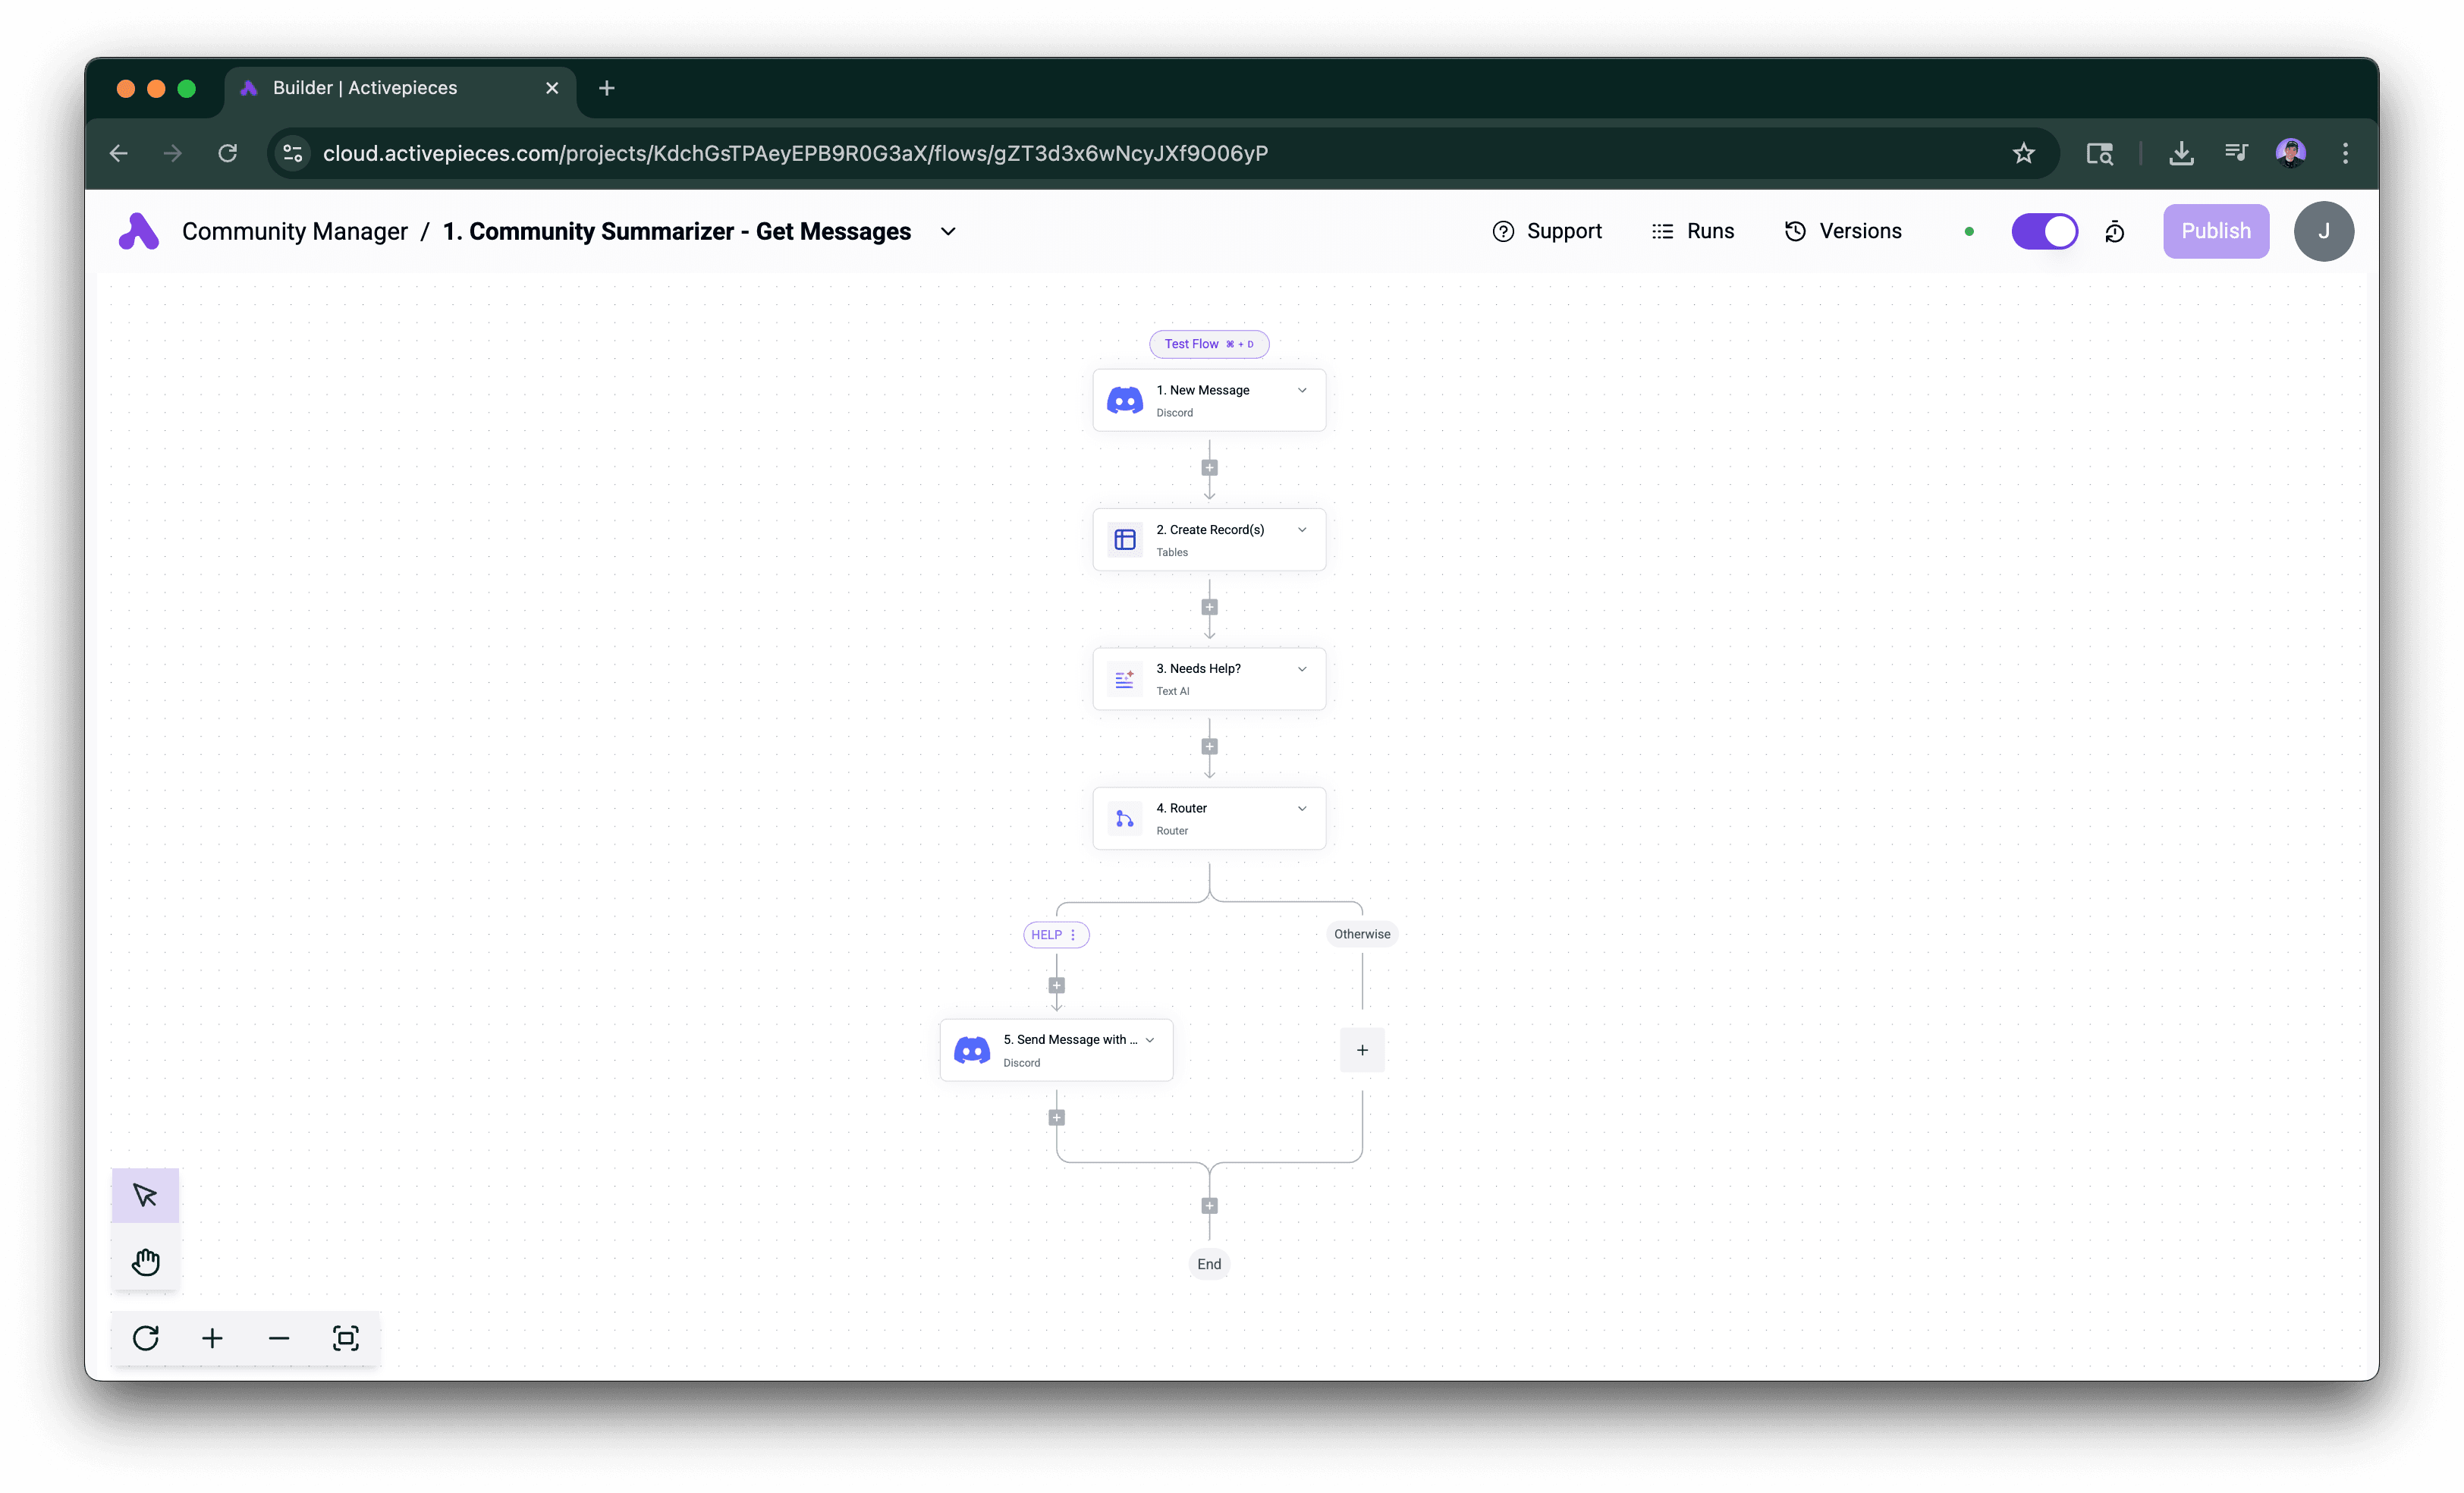Open run history clock icon beside toggle
This screenshot has height=1493, width=2464.
click(x=2115, y=232)
